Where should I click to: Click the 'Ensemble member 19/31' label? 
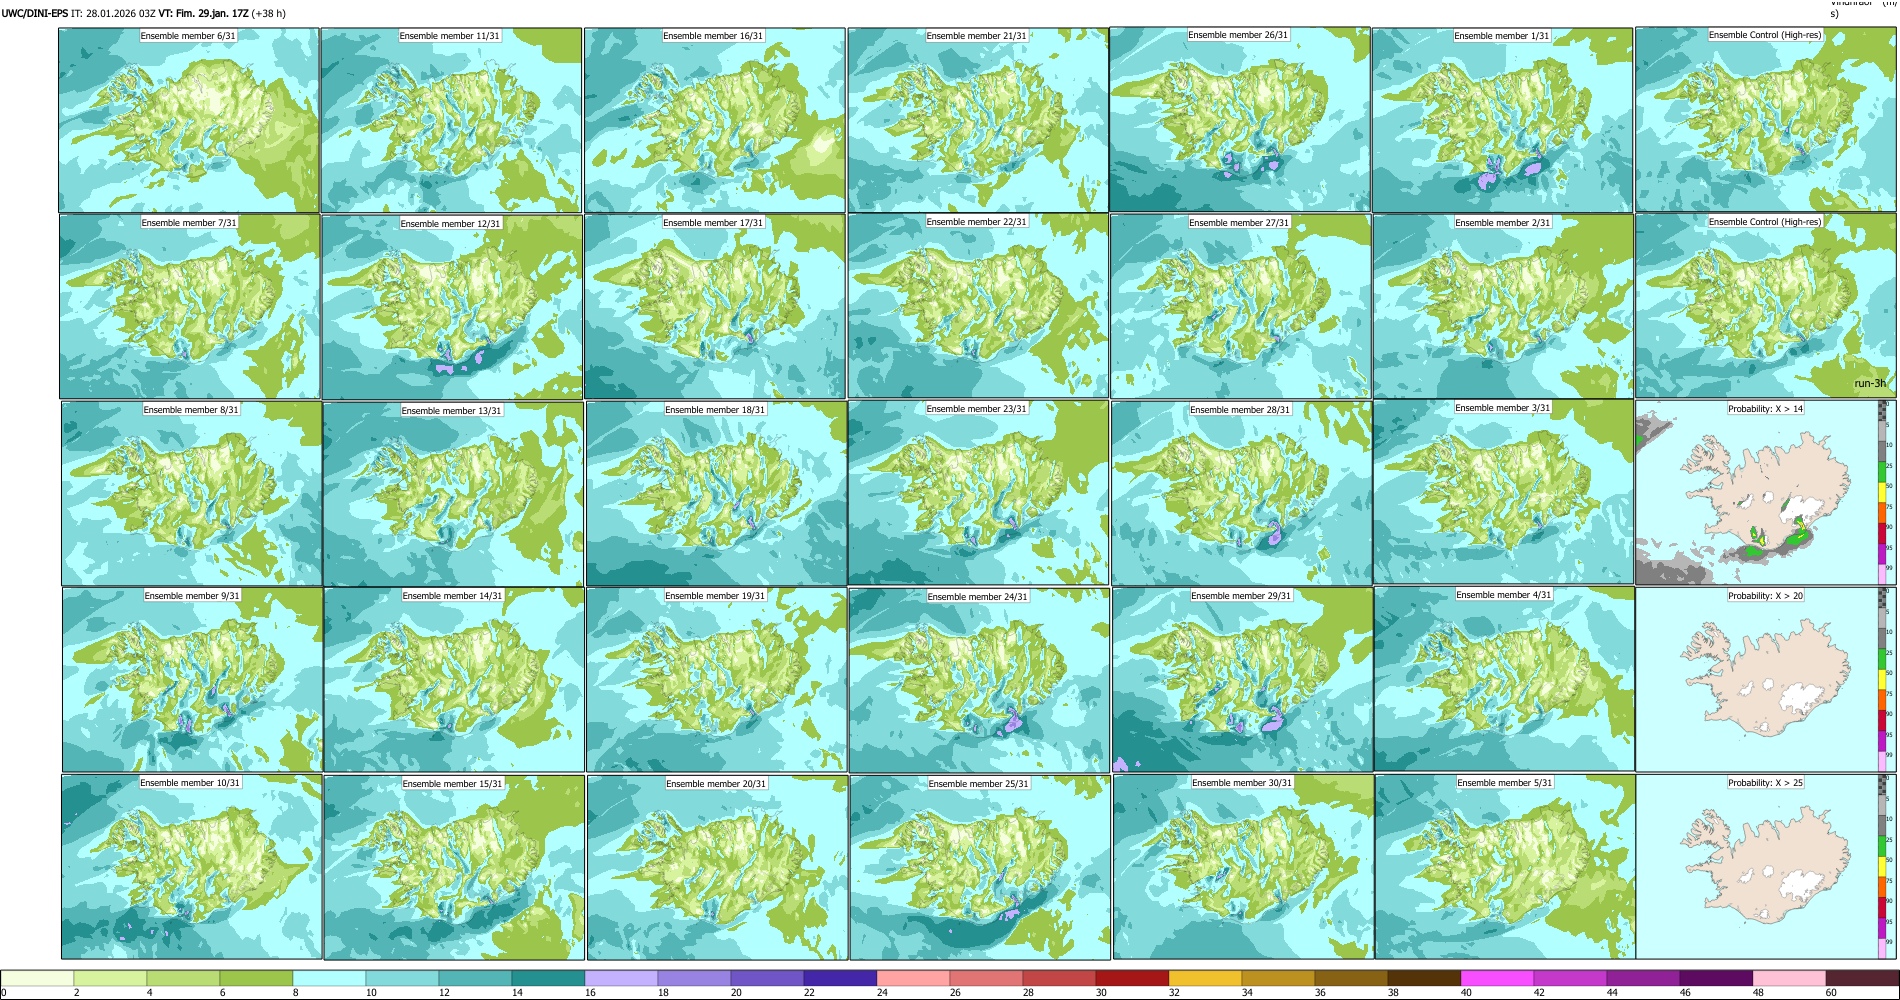pos(716,596)
